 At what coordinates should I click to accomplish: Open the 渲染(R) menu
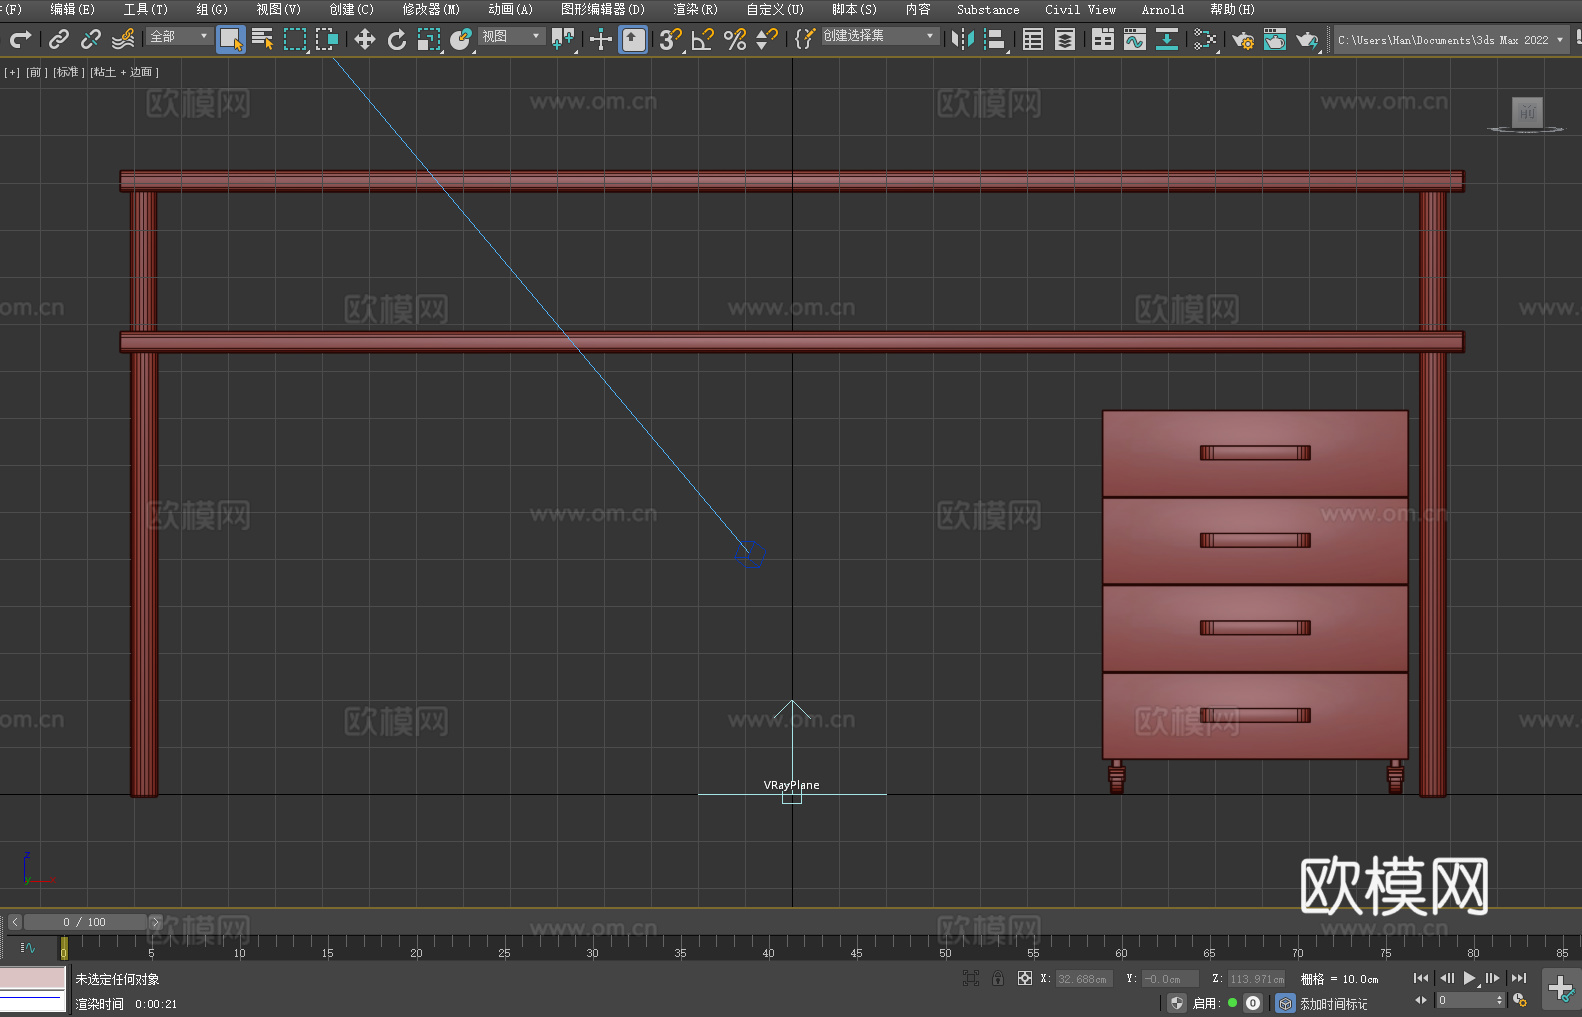click(x=695, y=9)
